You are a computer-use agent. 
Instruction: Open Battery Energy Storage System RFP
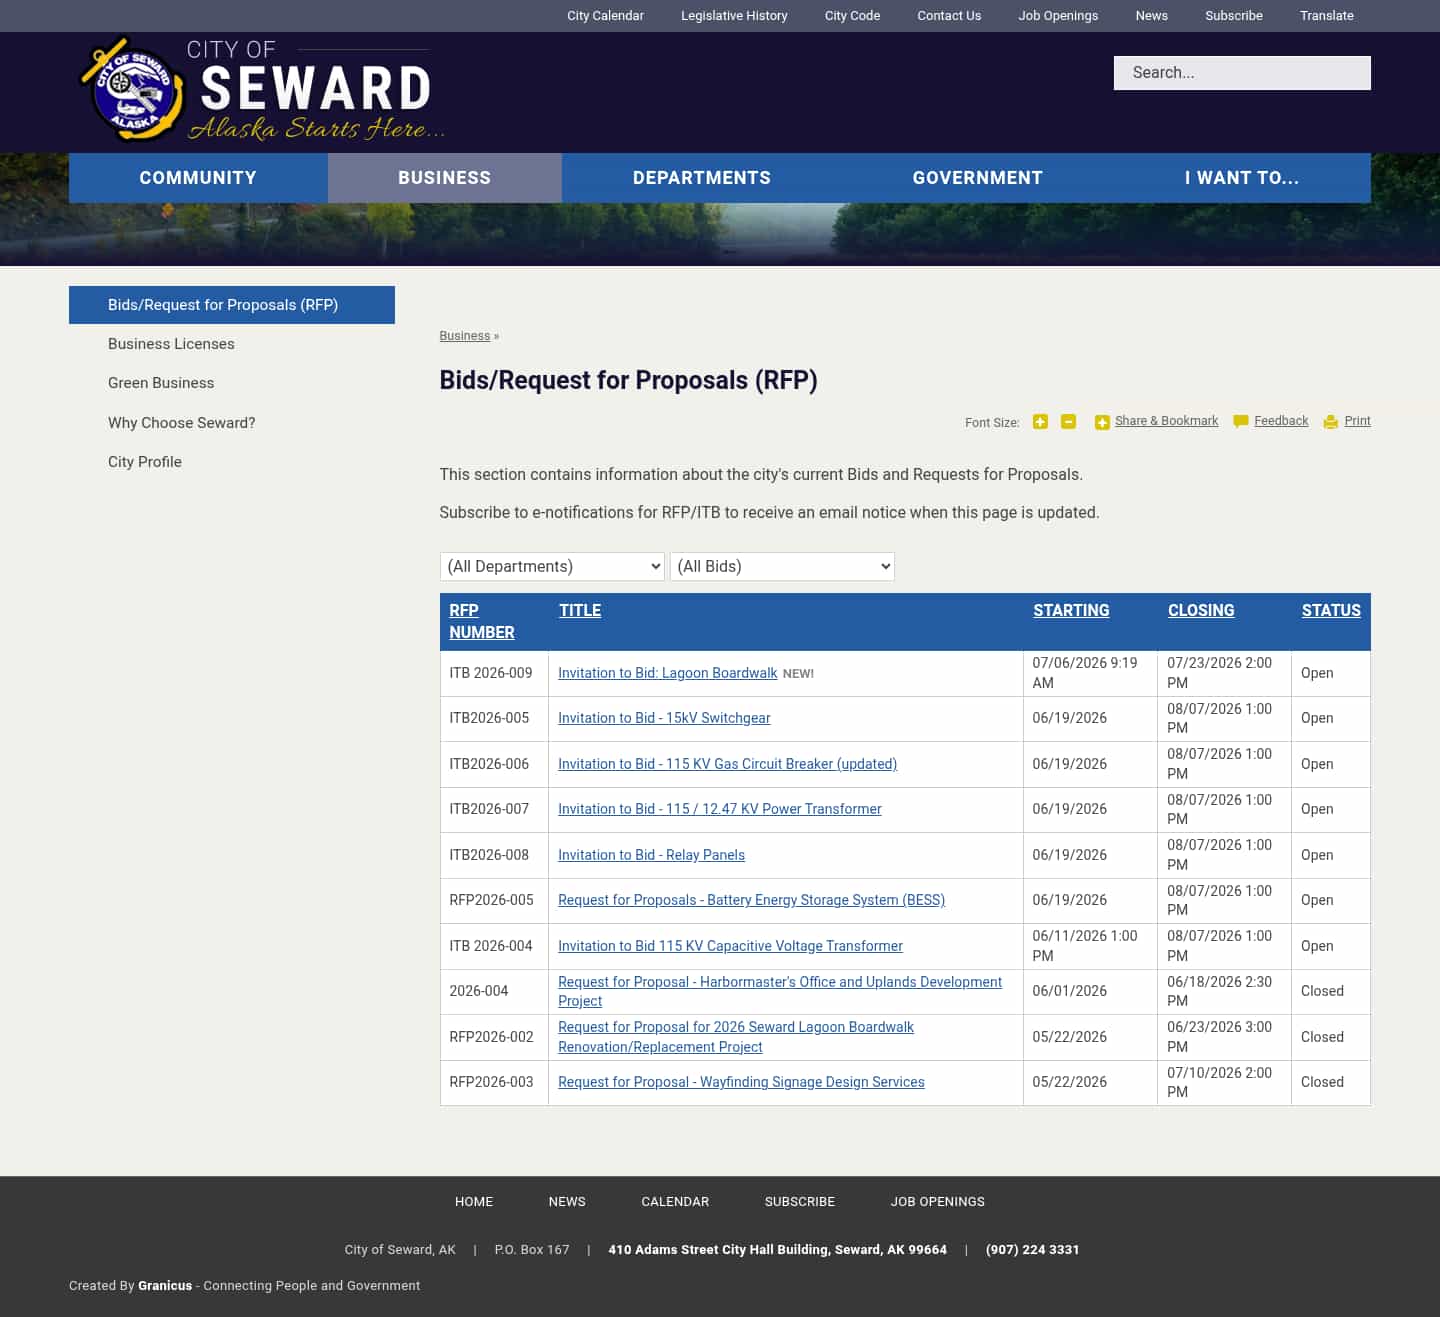[x=751, y=900]
